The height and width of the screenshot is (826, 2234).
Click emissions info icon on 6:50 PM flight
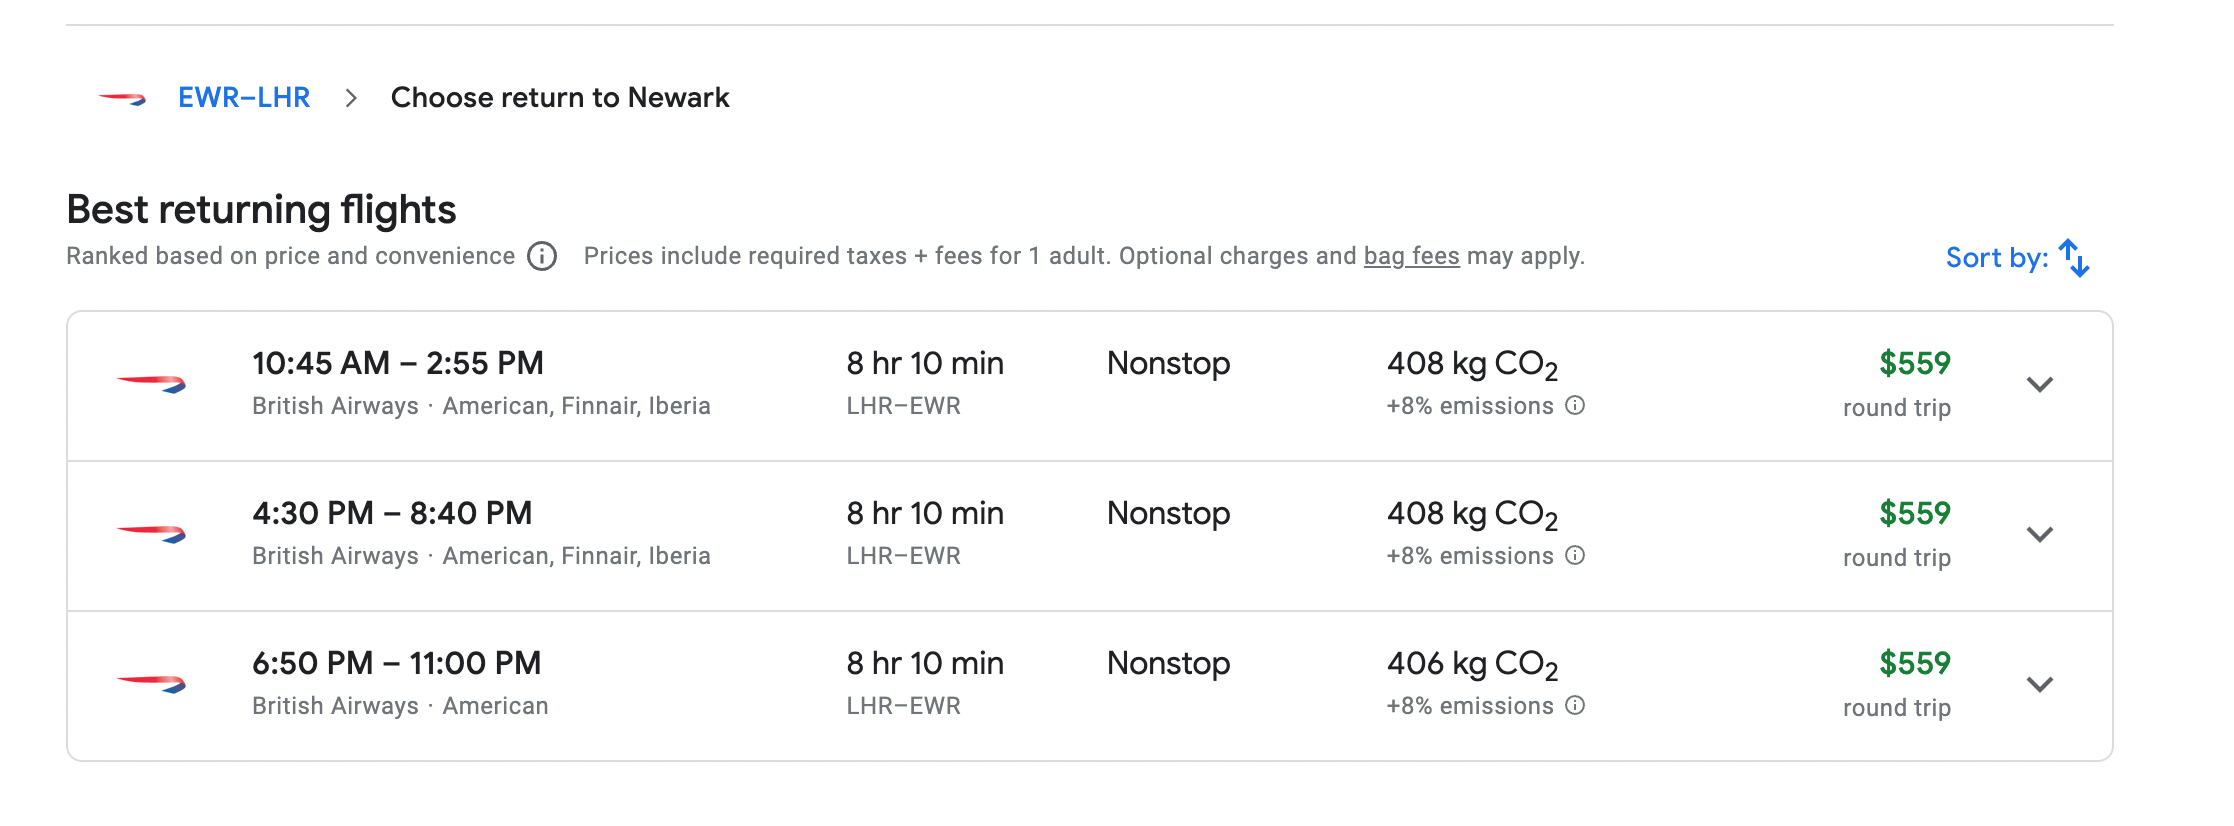pos(1575,706)
